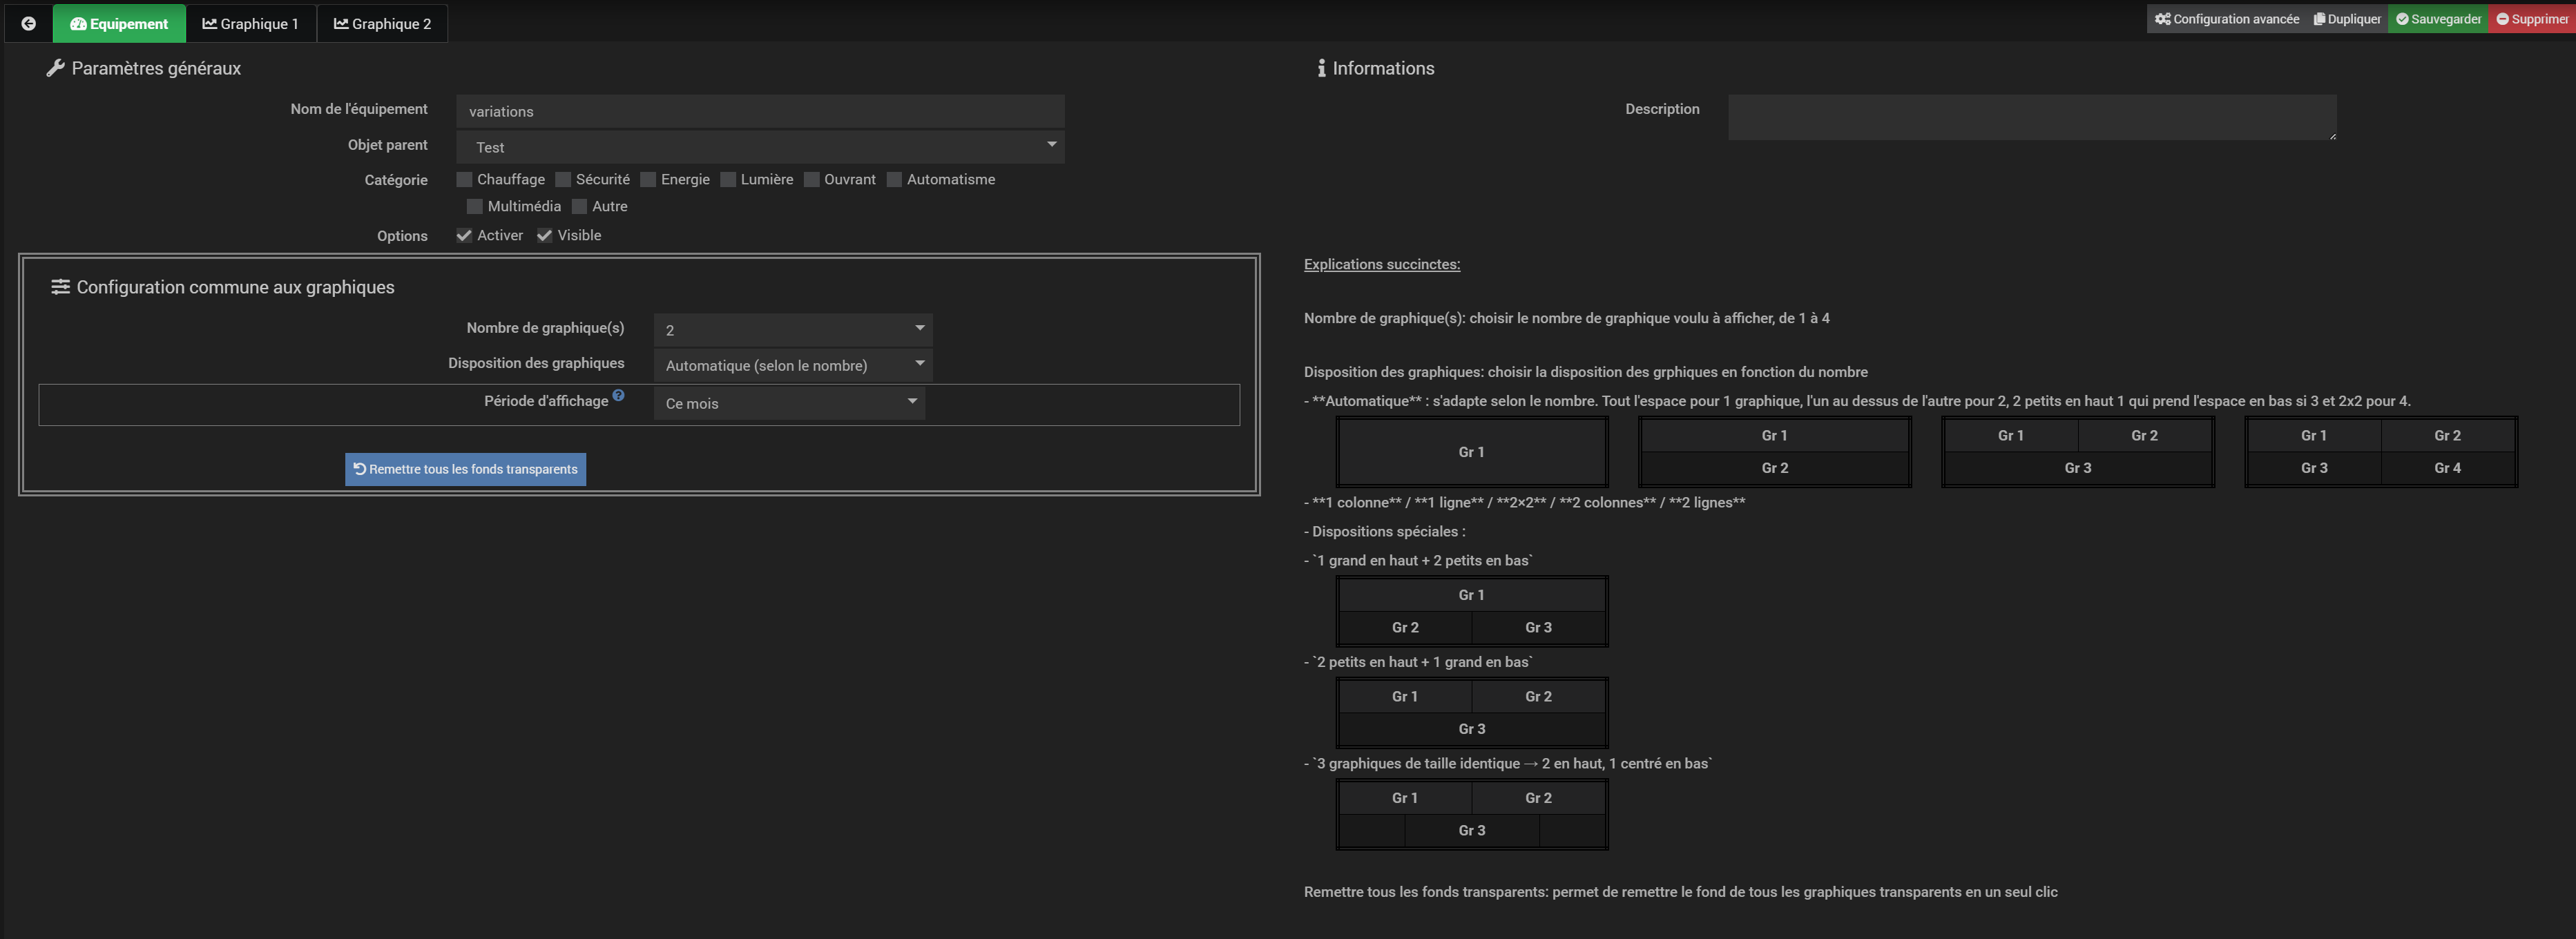Open the Disposition des graphiques dropdown

(x=792, y=365)
